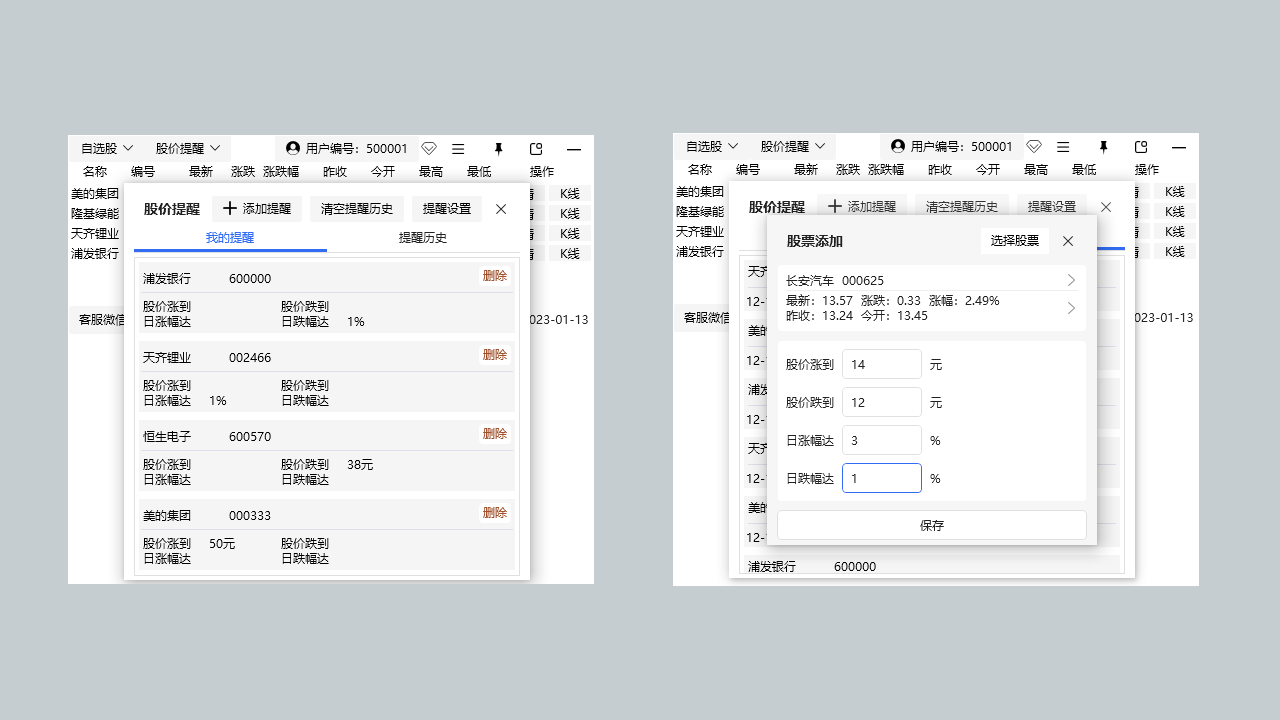Click the 股价涨到 field showing 14
The image size is (1280, 720).
tap(881, 364)
